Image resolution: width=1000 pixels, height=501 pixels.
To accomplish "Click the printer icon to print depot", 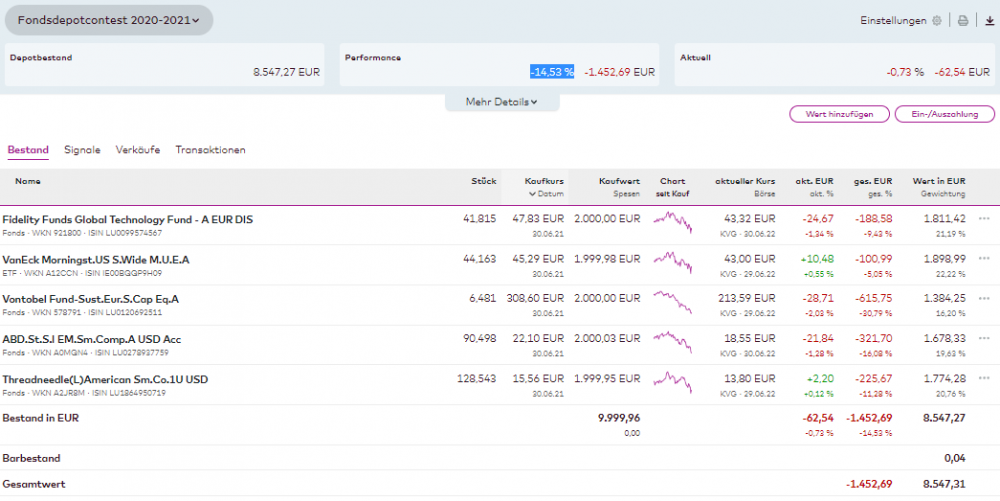I will [963, 20].
